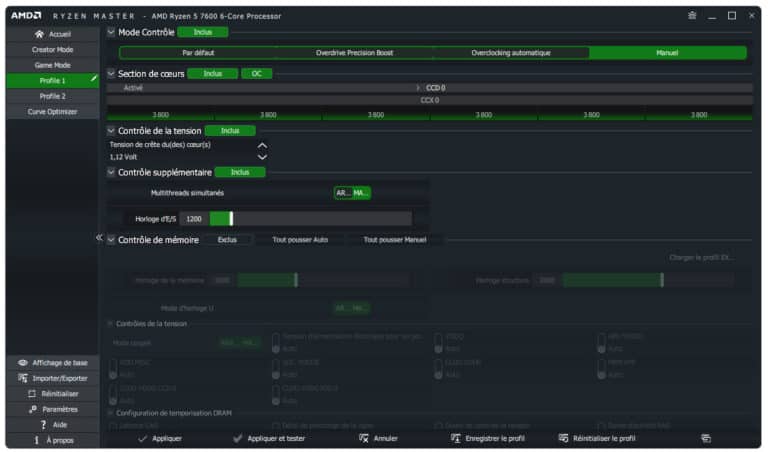Click the Réinitialiser icon in the sidebar
Viewport: 768px width, 452px height.
pyautogui.click(x=32, y=394)
